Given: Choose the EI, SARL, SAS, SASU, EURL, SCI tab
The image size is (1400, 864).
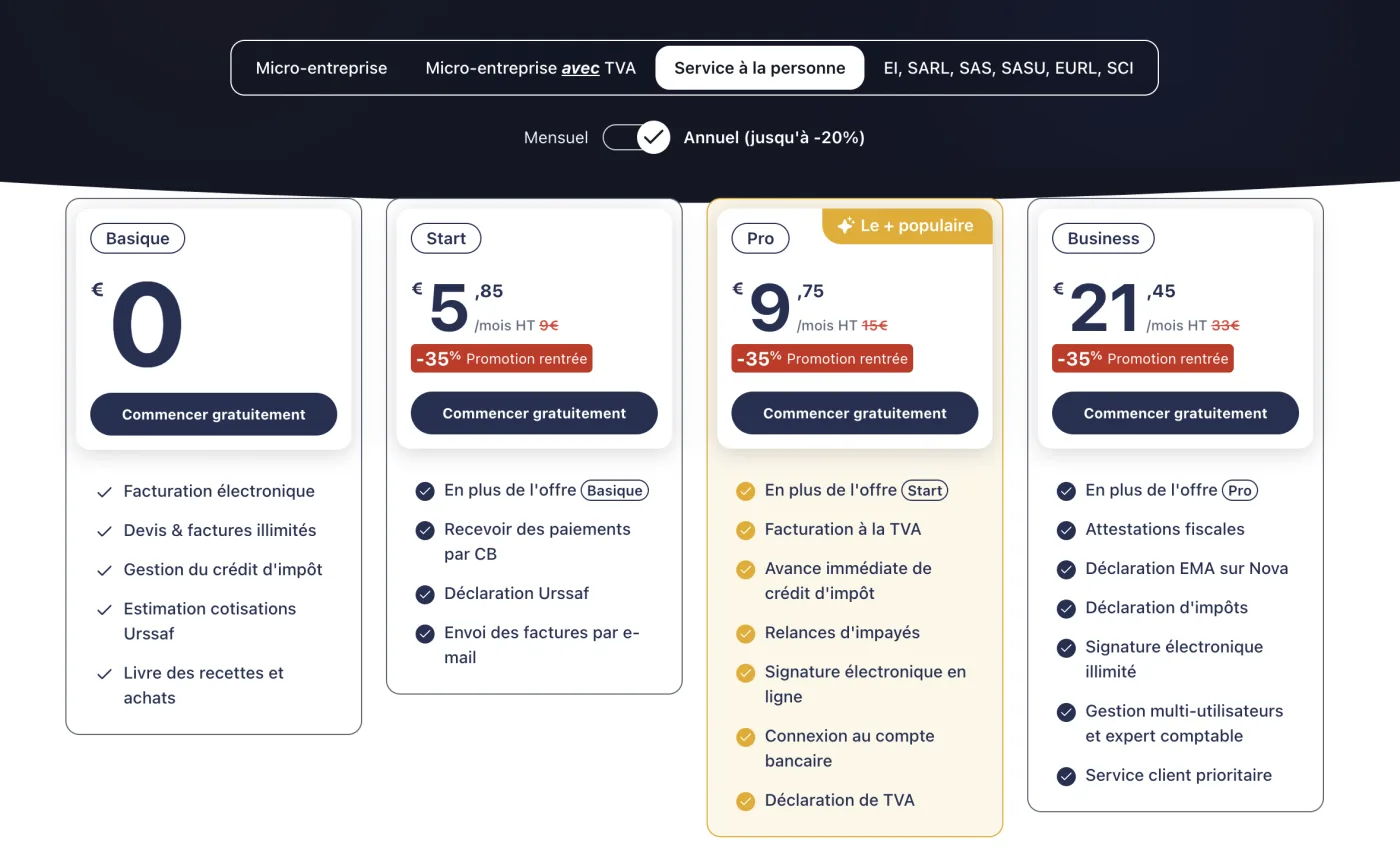Looking at the screenshot, I should click(1008, 68).
